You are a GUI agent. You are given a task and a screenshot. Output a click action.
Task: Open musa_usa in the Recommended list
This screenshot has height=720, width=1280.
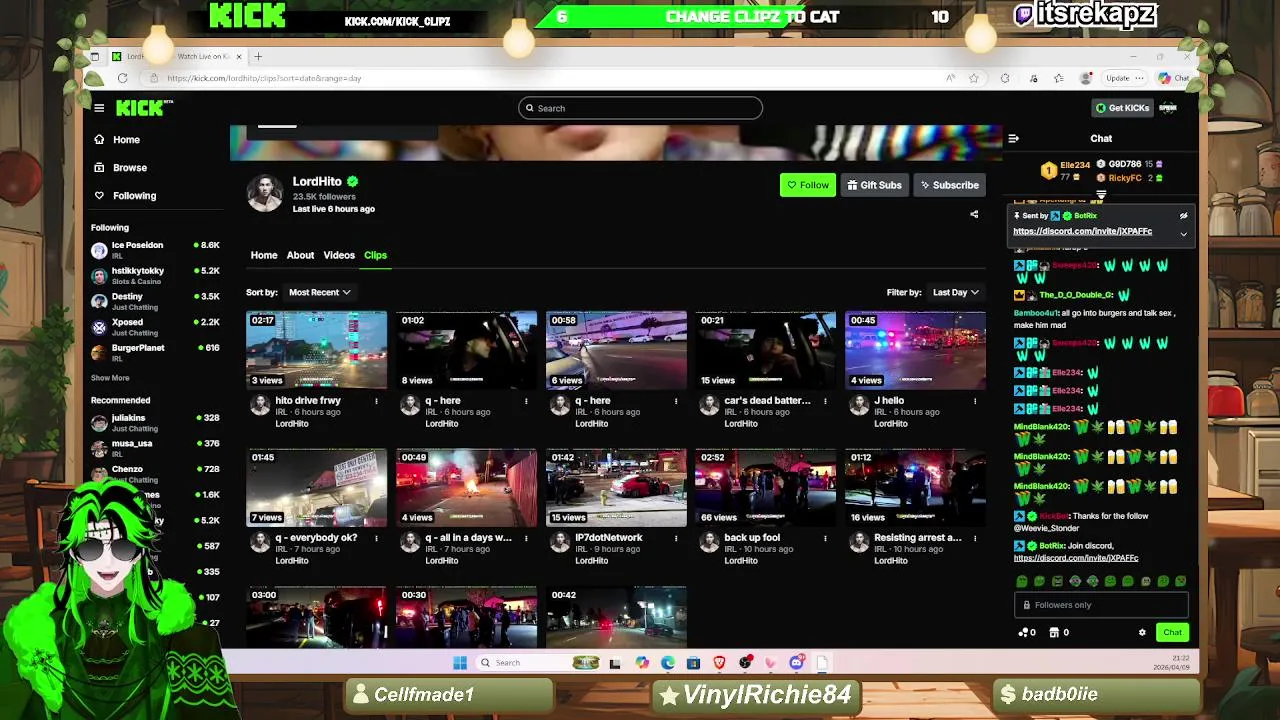pos(155,448)
